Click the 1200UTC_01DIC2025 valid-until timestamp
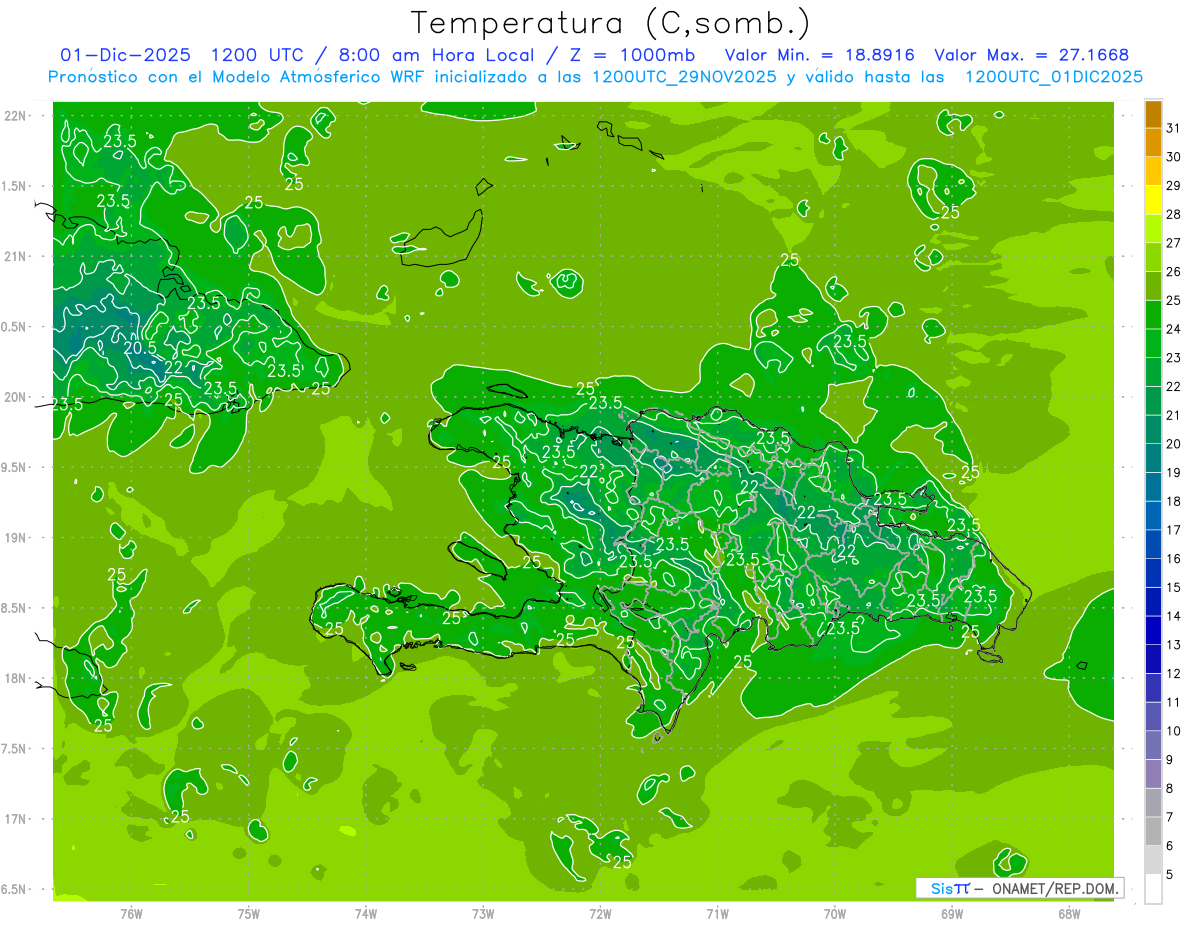 [1053, 77]
